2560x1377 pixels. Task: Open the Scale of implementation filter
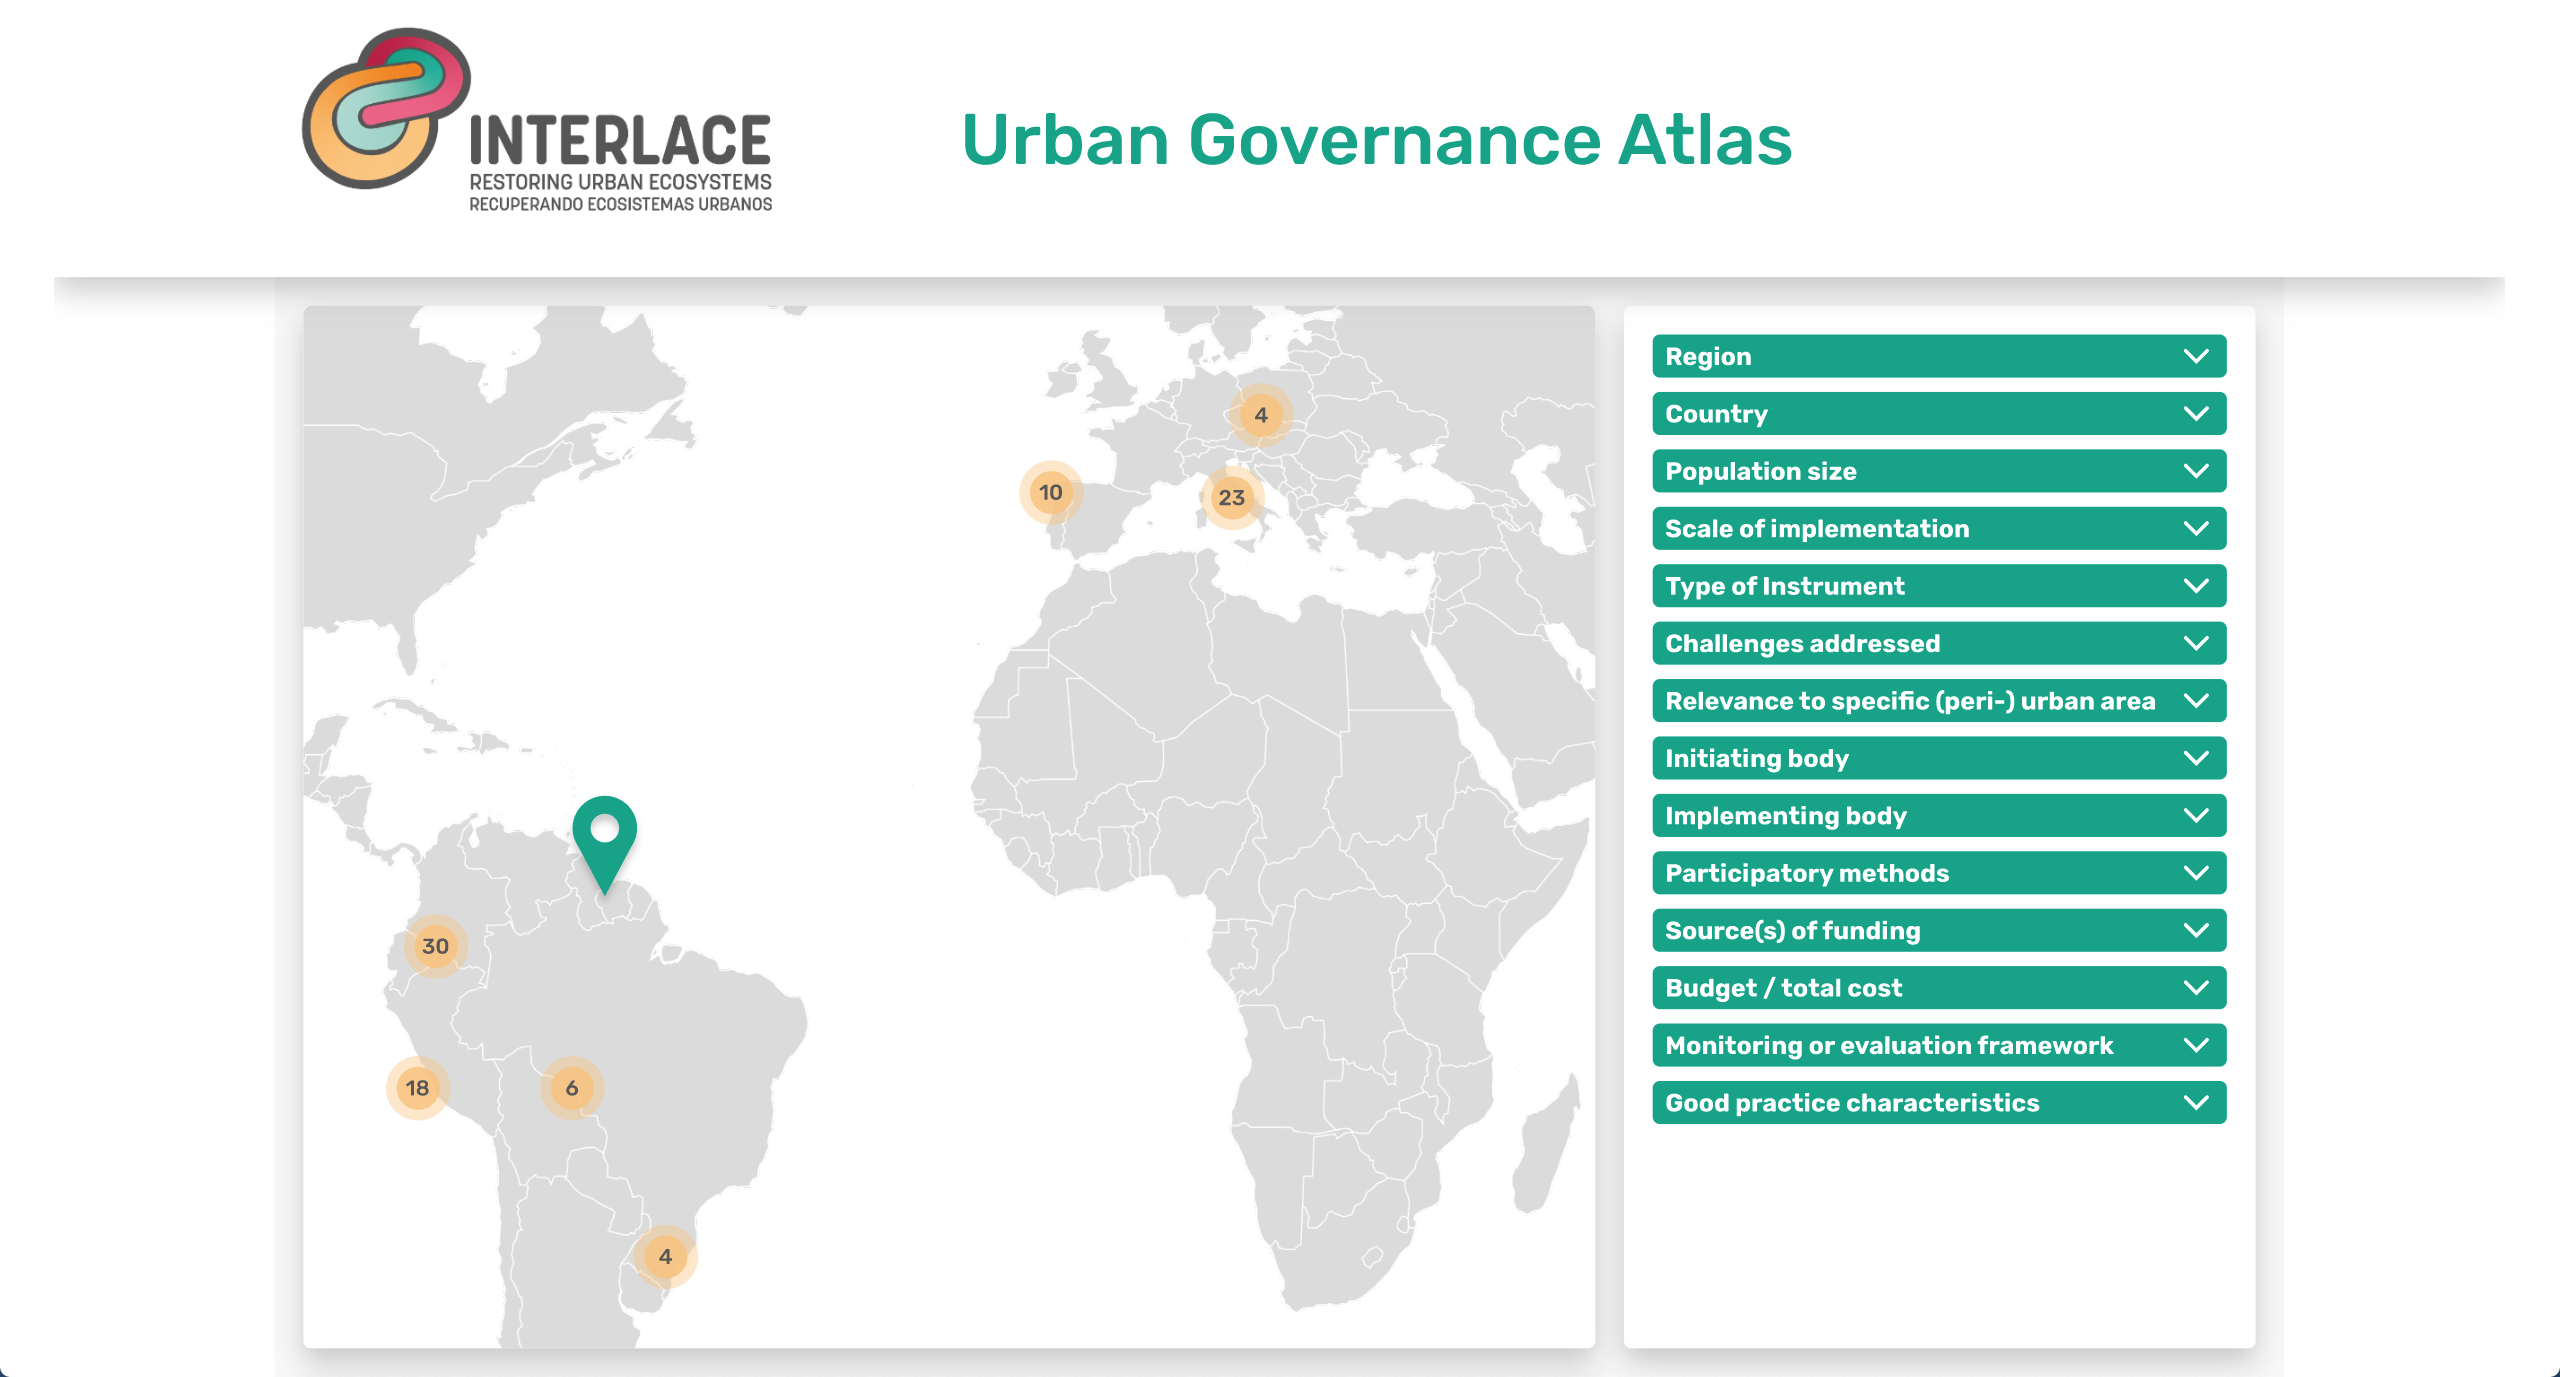(x=1938, y=528)
